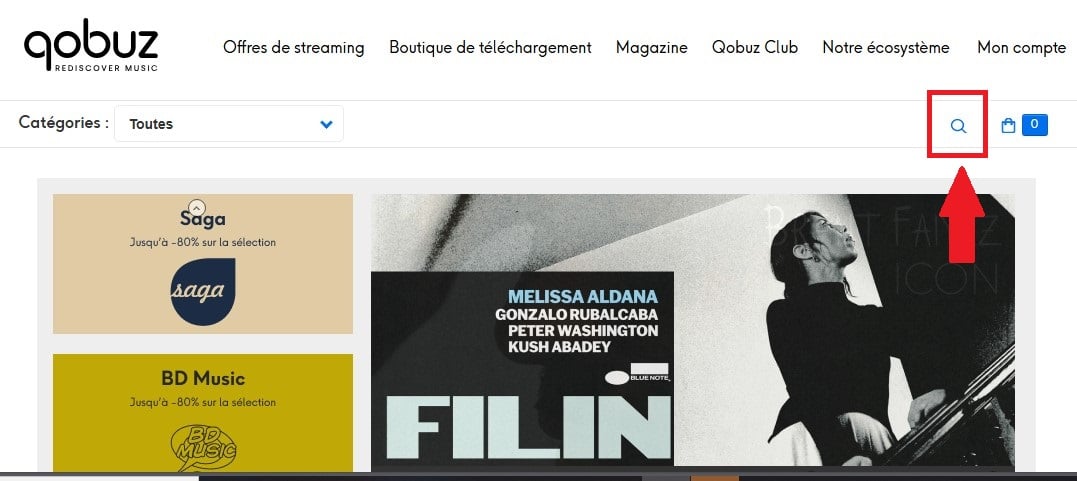This screenshot has width=1077, height=481.
Task: Open the Qobuz Club link
Action: pyautogui.click(x=755, y=47)
